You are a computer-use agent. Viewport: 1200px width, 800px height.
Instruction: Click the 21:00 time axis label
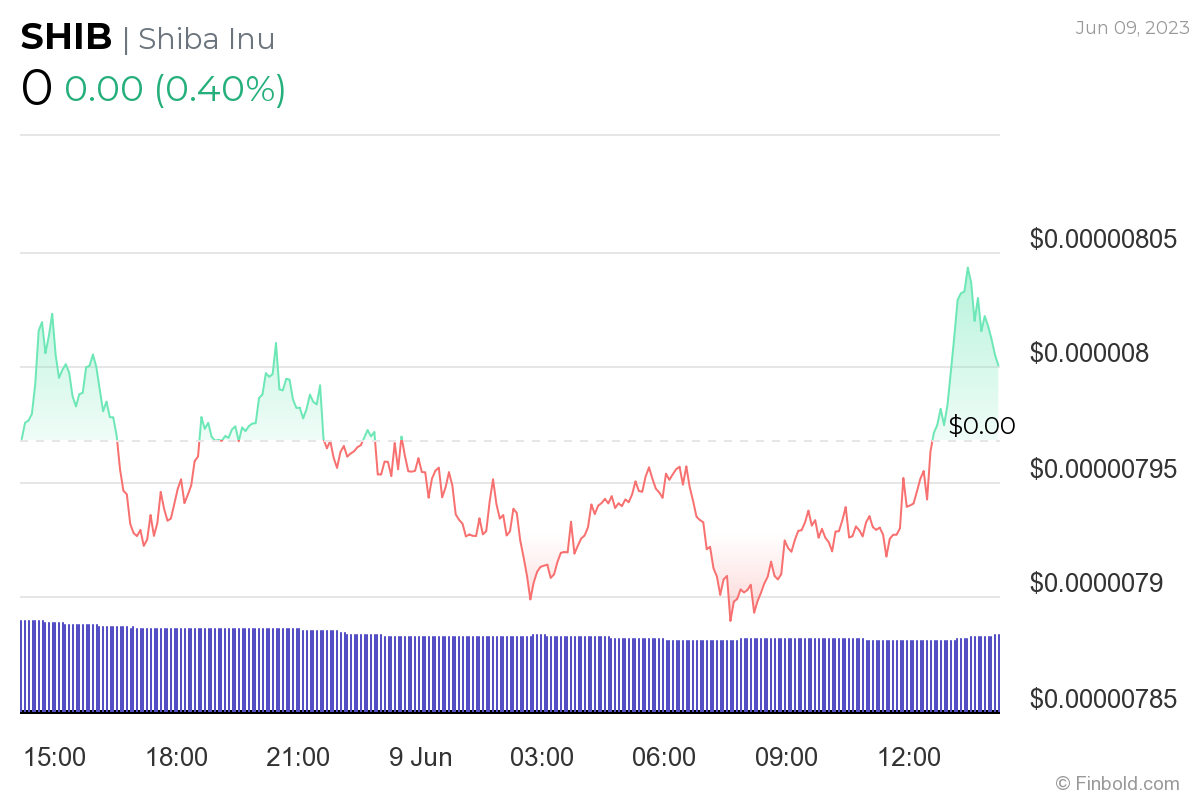[298, 757]
